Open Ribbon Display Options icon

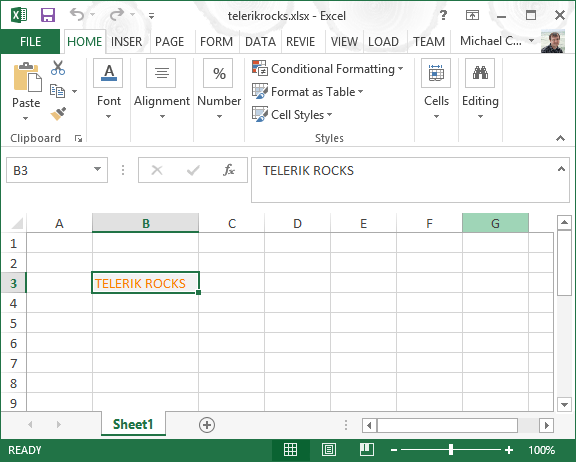tap(472, 15)
